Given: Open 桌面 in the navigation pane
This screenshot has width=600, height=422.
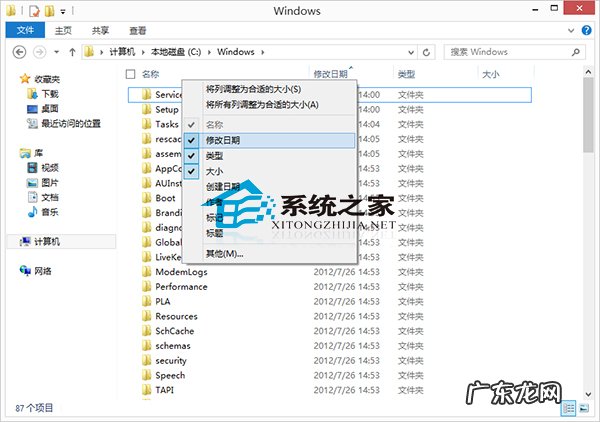Looking at the screenshot, I should [x=50, y=109].
